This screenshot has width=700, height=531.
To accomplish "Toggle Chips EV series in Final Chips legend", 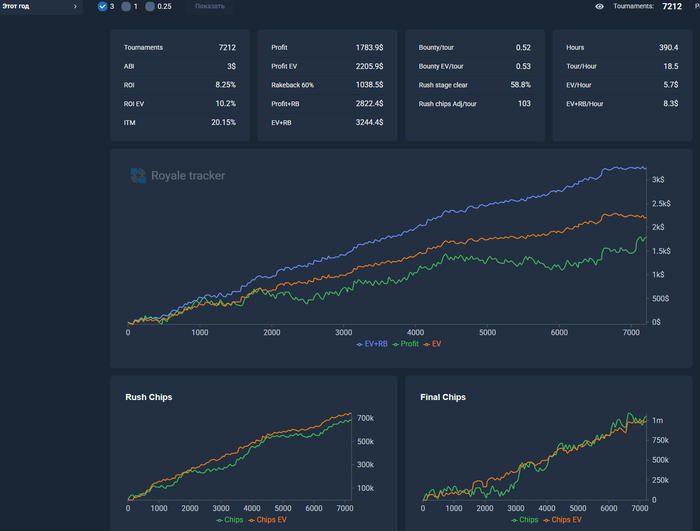I will (x=562, y=520).
